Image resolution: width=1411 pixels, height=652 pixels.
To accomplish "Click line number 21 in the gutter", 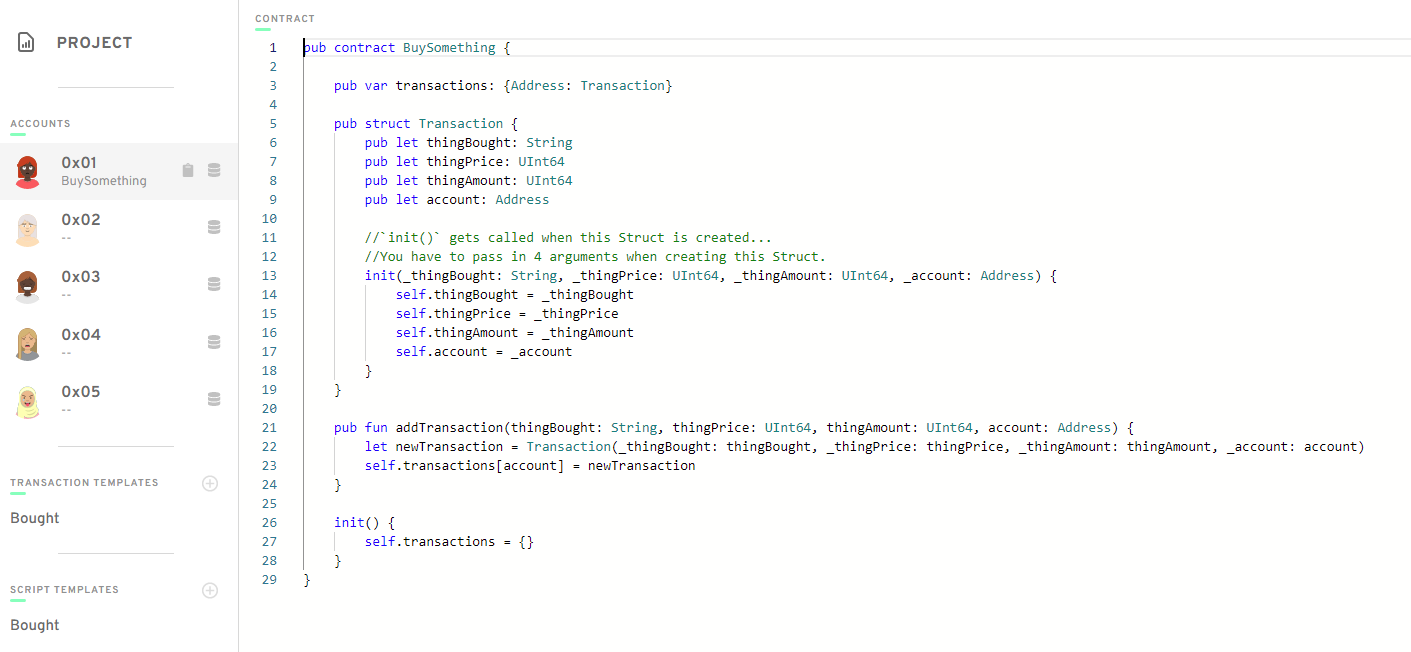I will [268, 427].
